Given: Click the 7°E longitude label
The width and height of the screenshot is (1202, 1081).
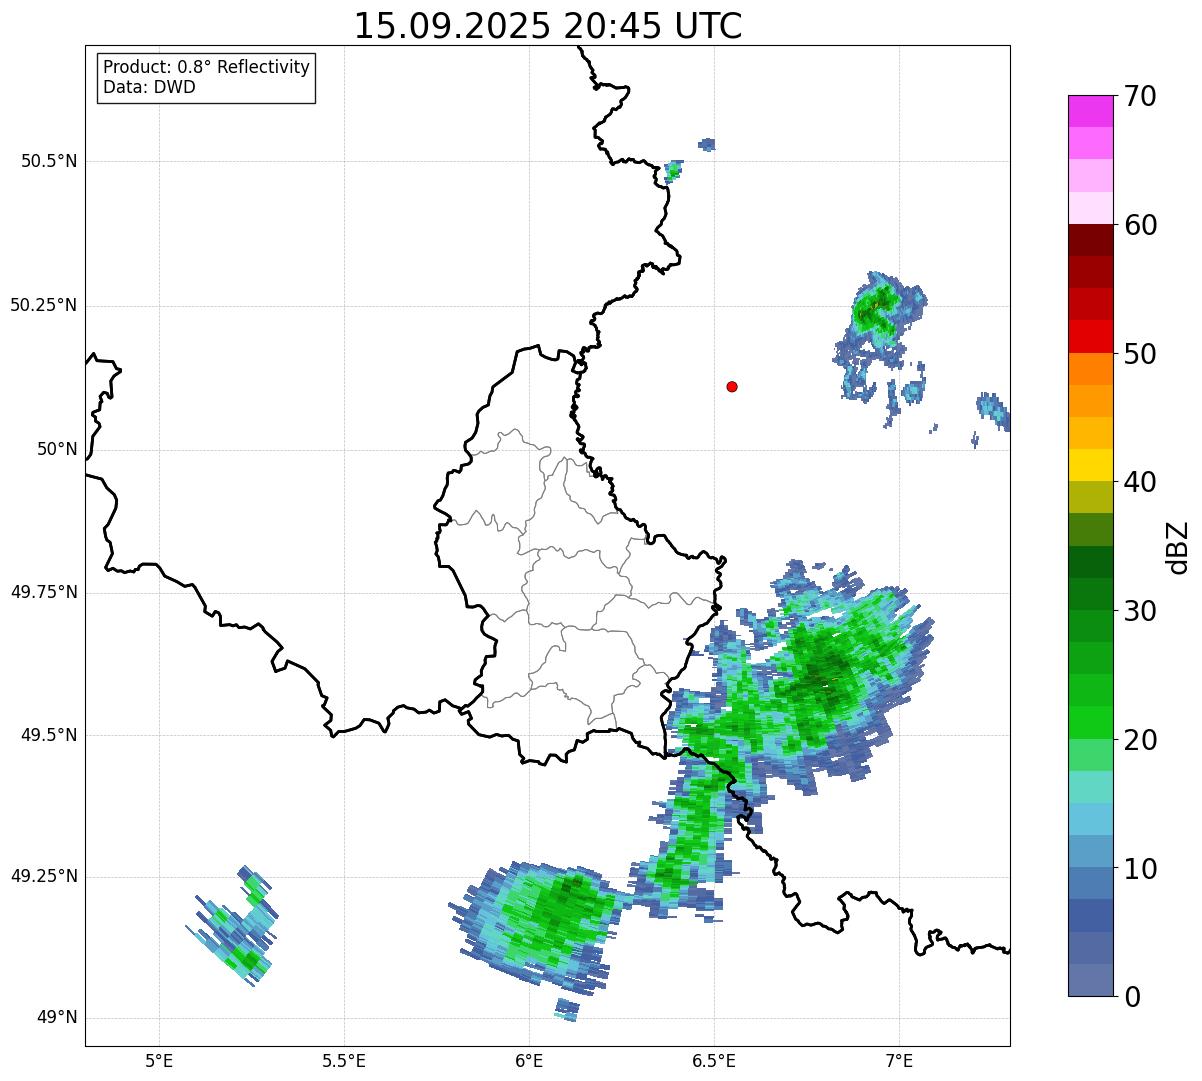Looking at the screenshot, I should [x=899, y=1061].
